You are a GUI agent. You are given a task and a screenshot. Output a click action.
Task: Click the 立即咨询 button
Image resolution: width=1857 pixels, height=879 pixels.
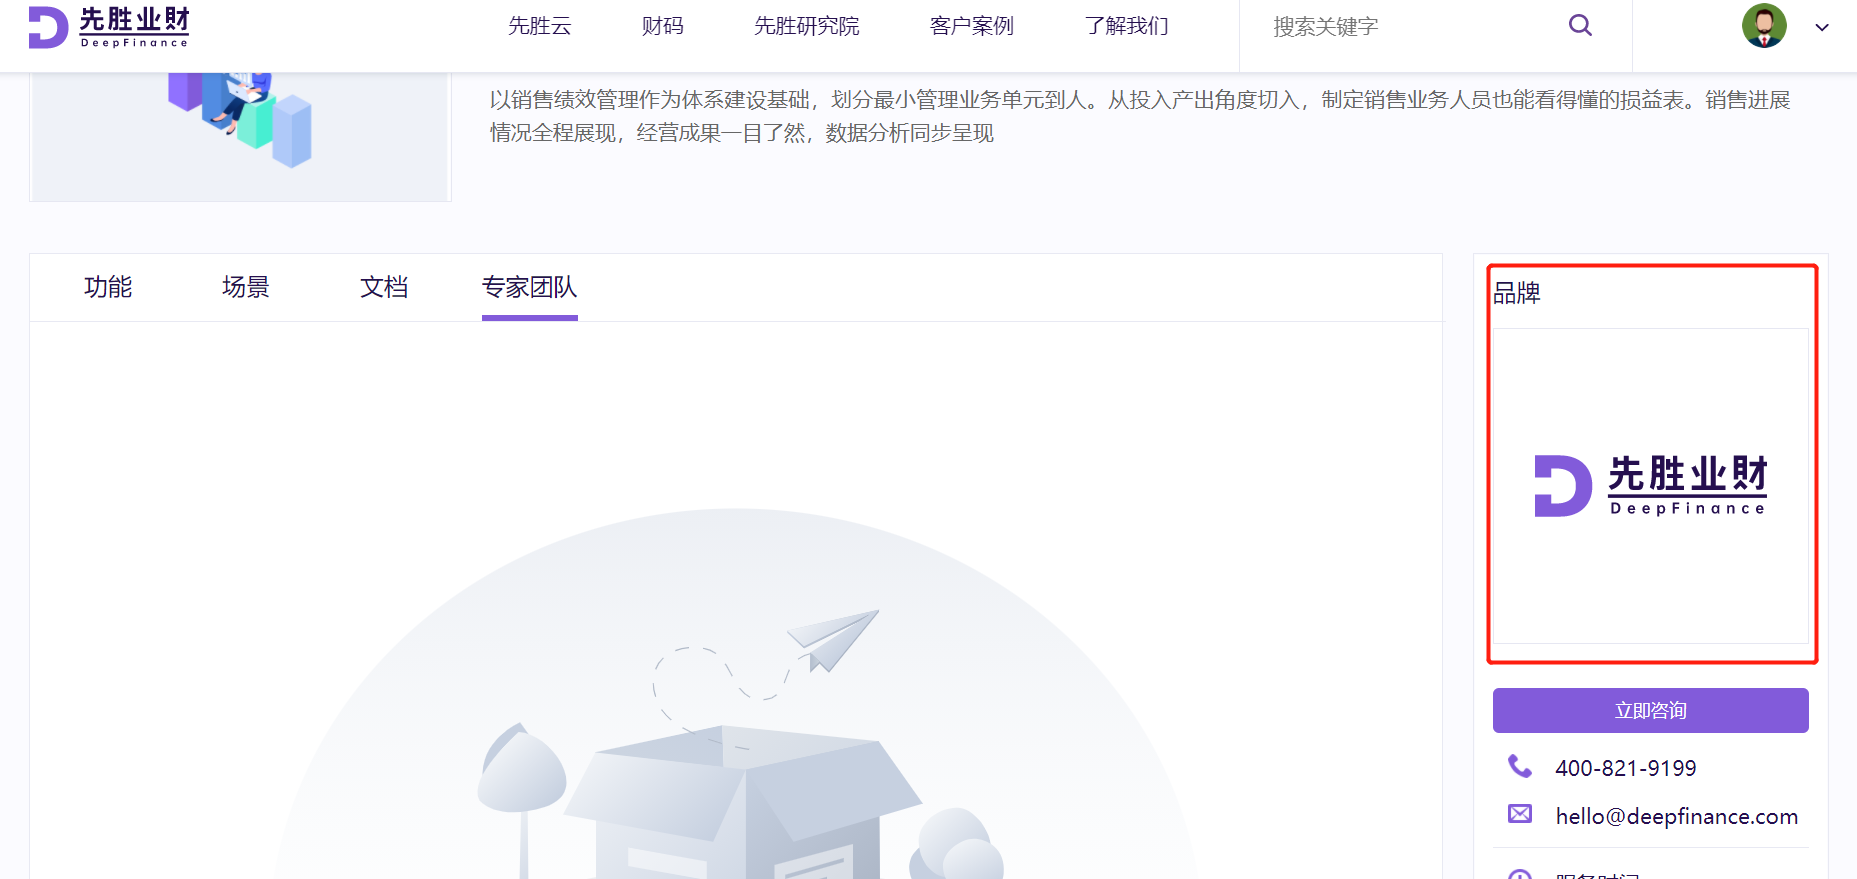click(x=1651, y=710)
